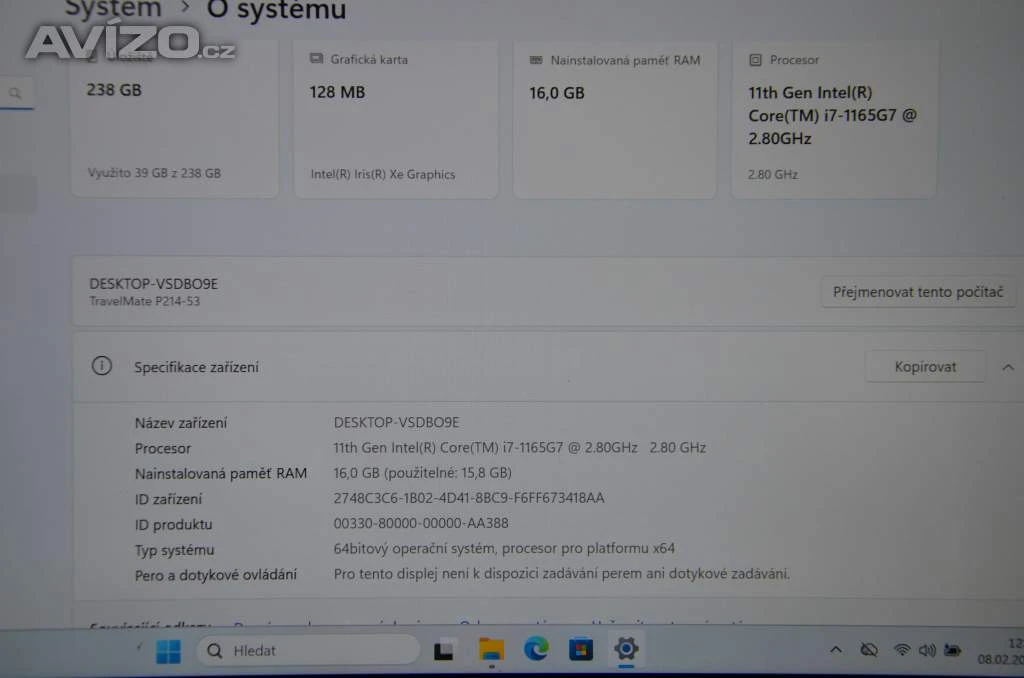Click the Settings sidebar search field

click(x=17, y=94)
